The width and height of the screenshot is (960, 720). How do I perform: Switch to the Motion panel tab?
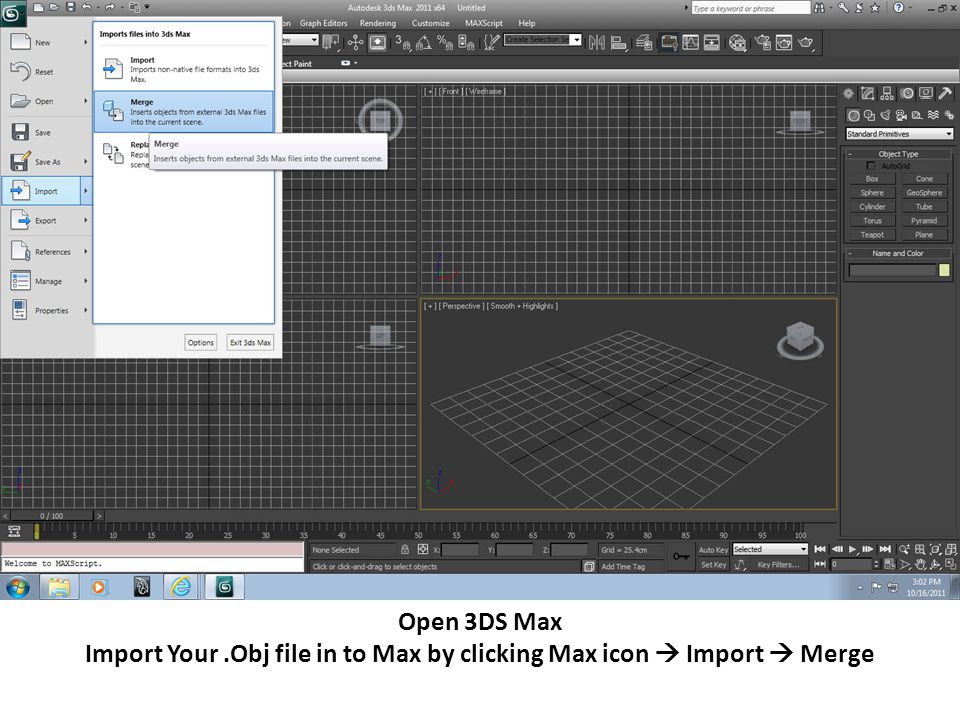click(x=907, y=94)
